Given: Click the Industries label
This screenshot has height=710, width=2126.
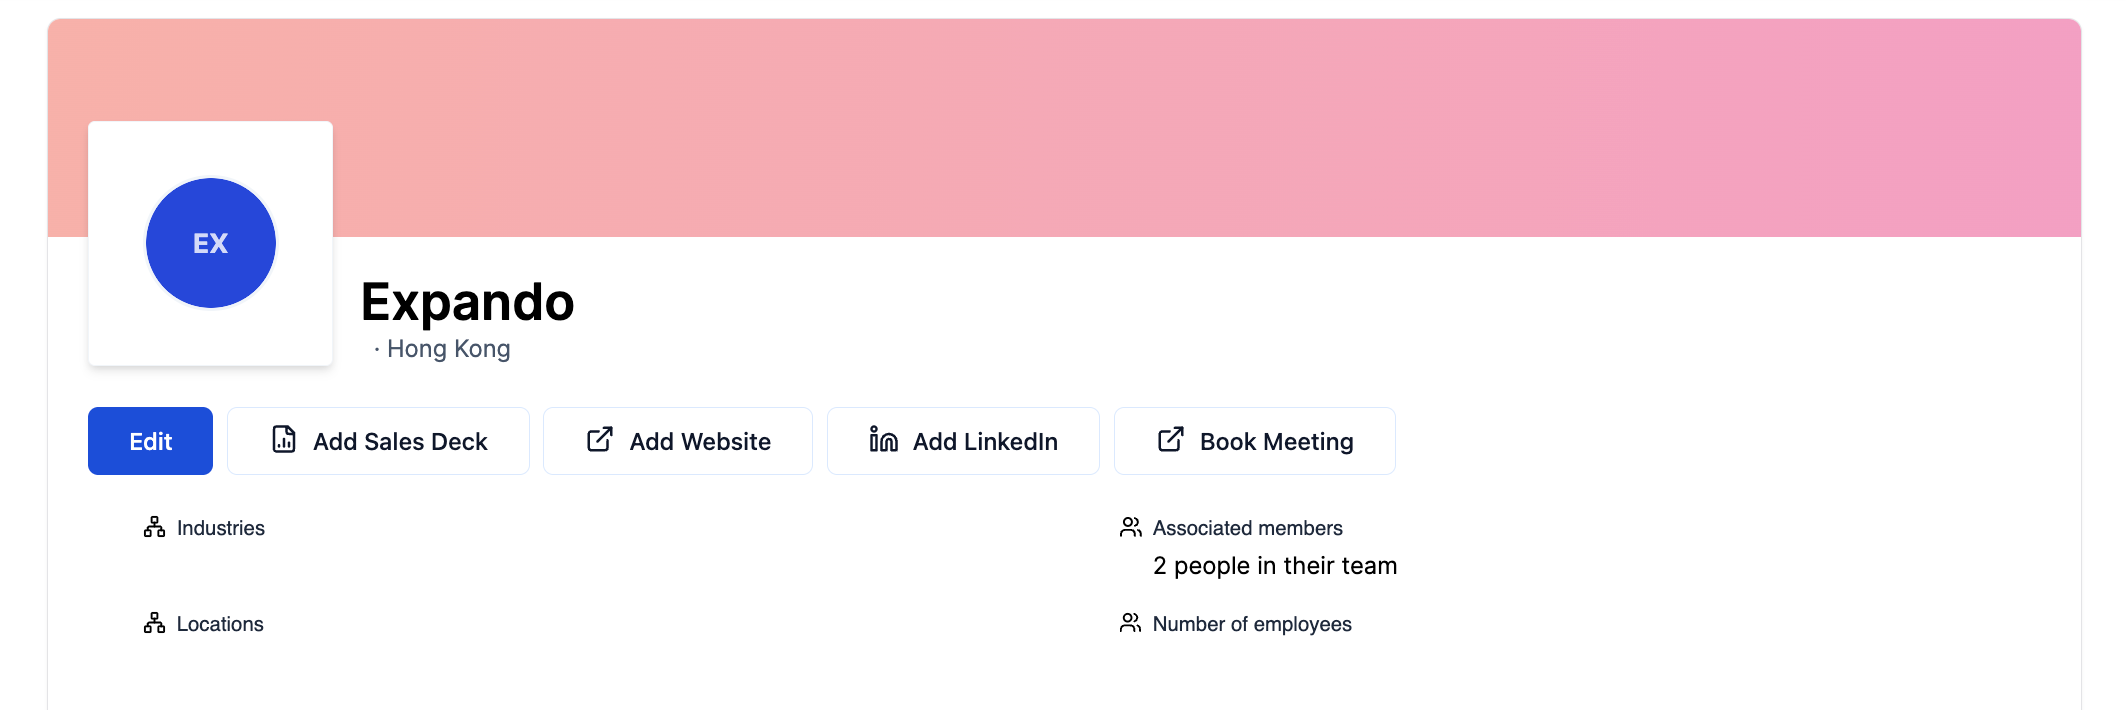Looking at the screenshot, I should (x=221, y=528).
